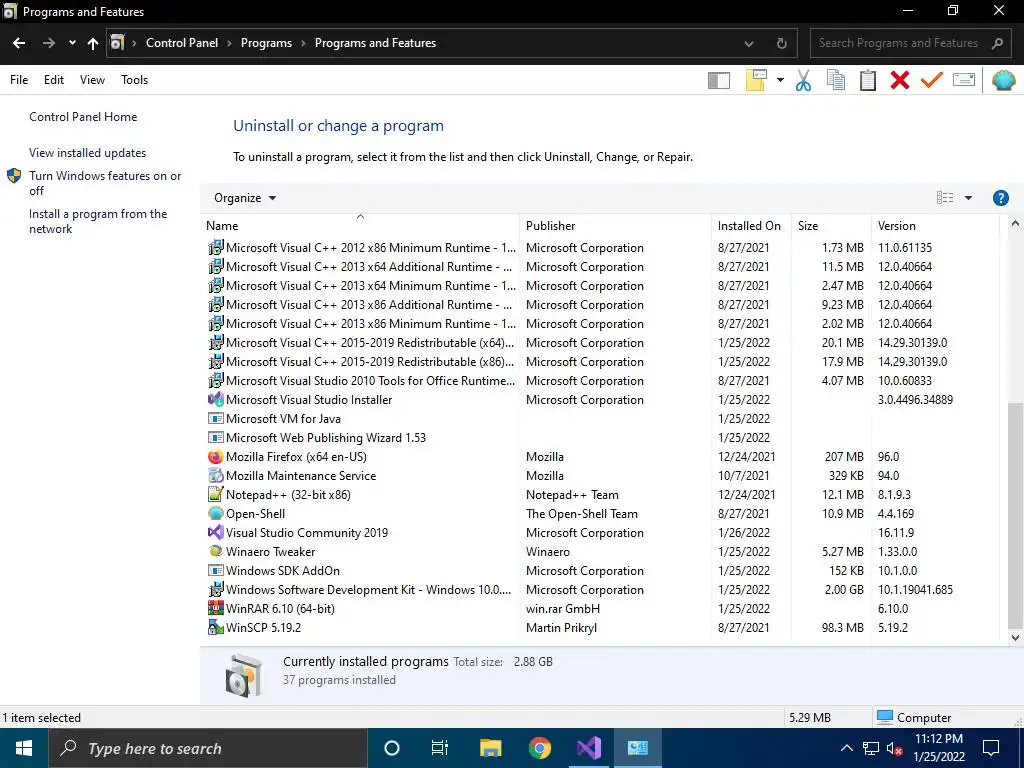Select the Open-Shell program icon

[216, 514]
